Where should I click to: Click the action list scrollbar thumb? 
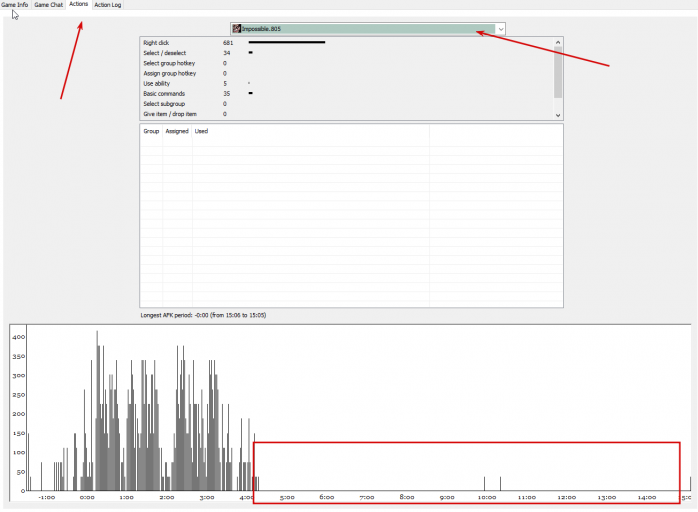click(x=558, y=72)
